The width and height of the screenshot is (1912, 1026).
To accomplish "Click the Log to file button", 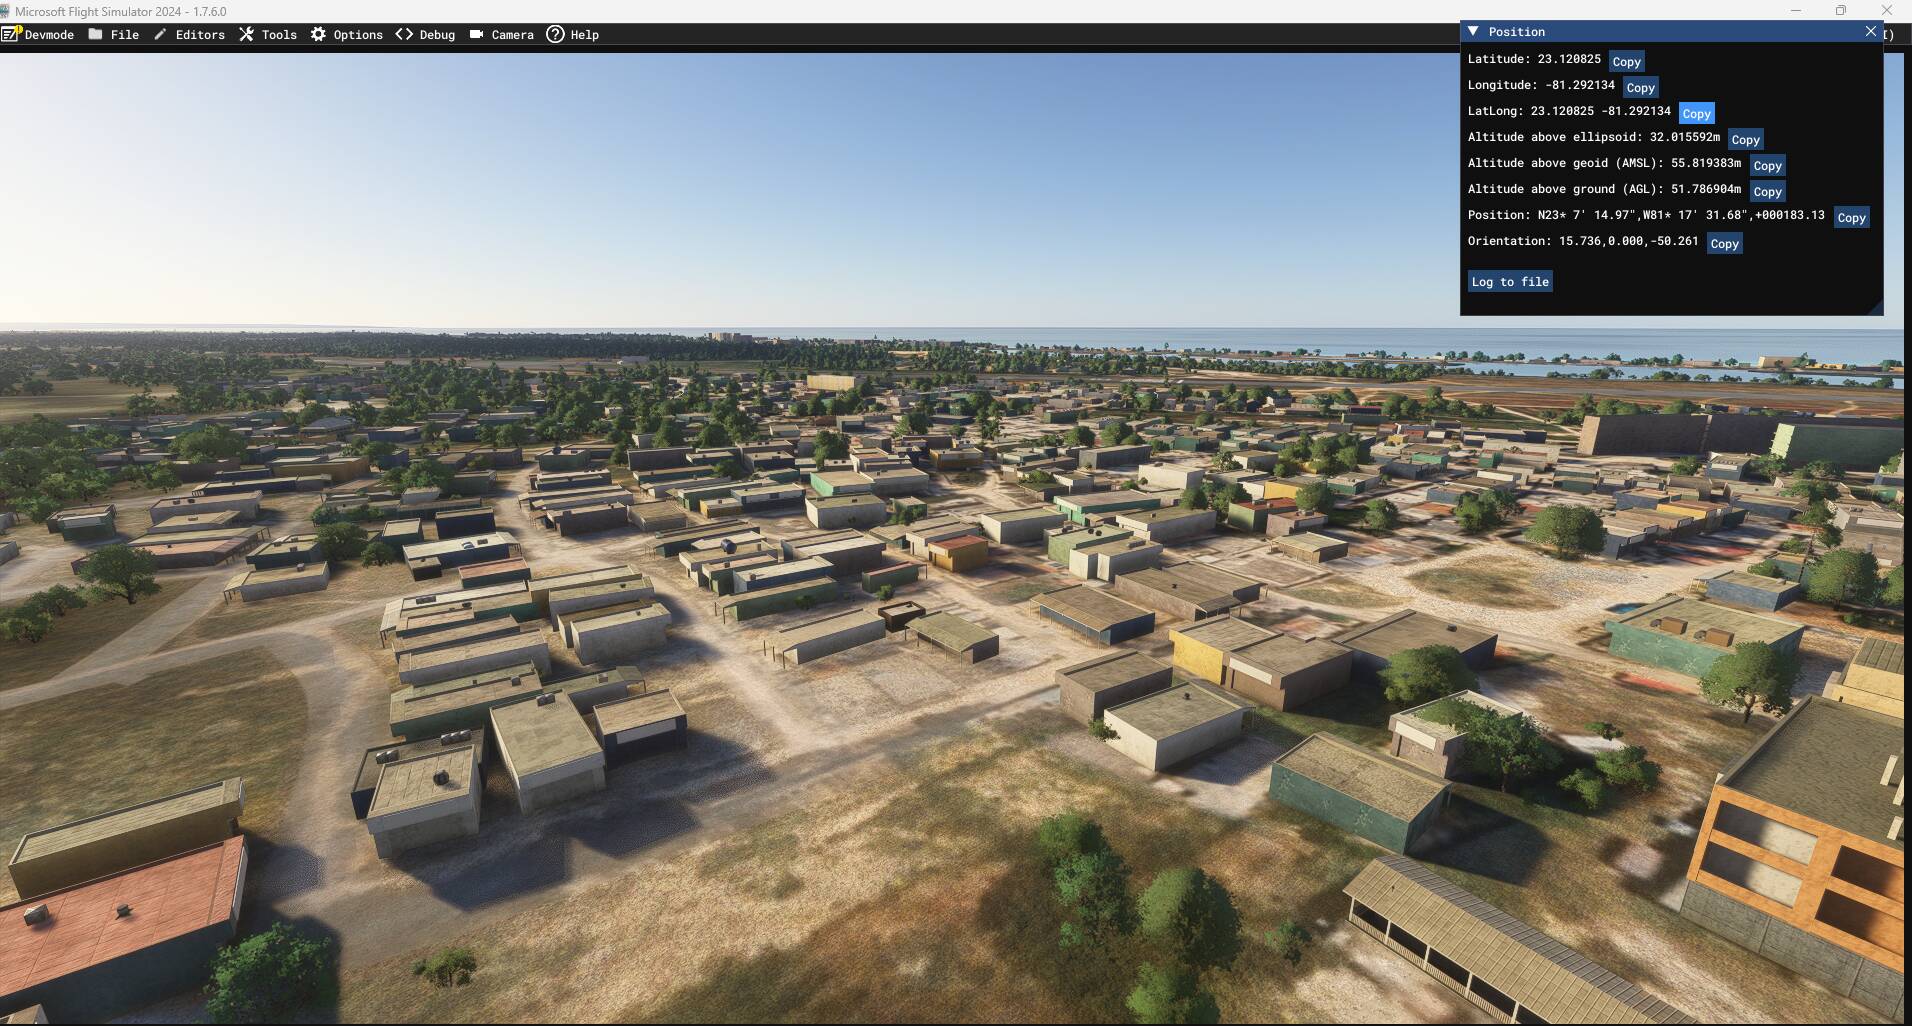I will (x=1510, y=281).
